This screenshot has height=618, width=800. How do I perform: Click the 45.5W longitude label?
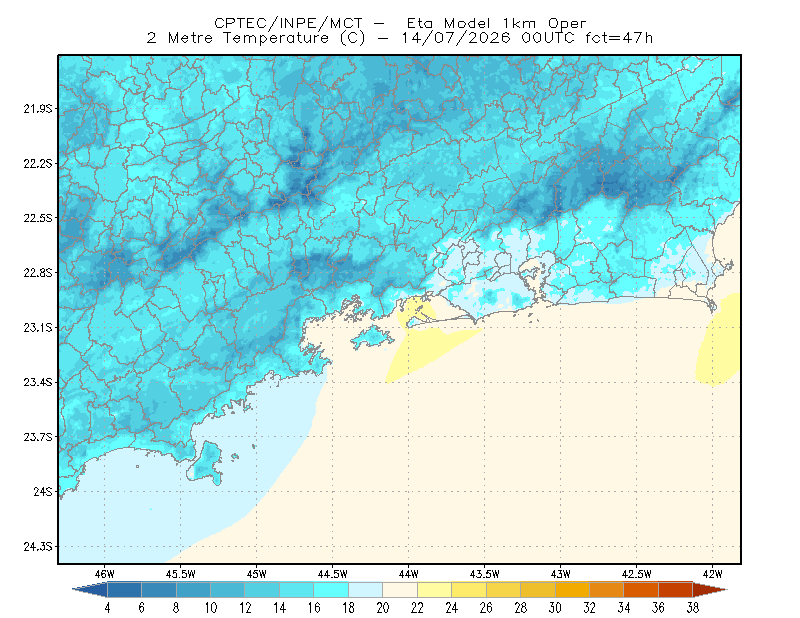(181, 574)
